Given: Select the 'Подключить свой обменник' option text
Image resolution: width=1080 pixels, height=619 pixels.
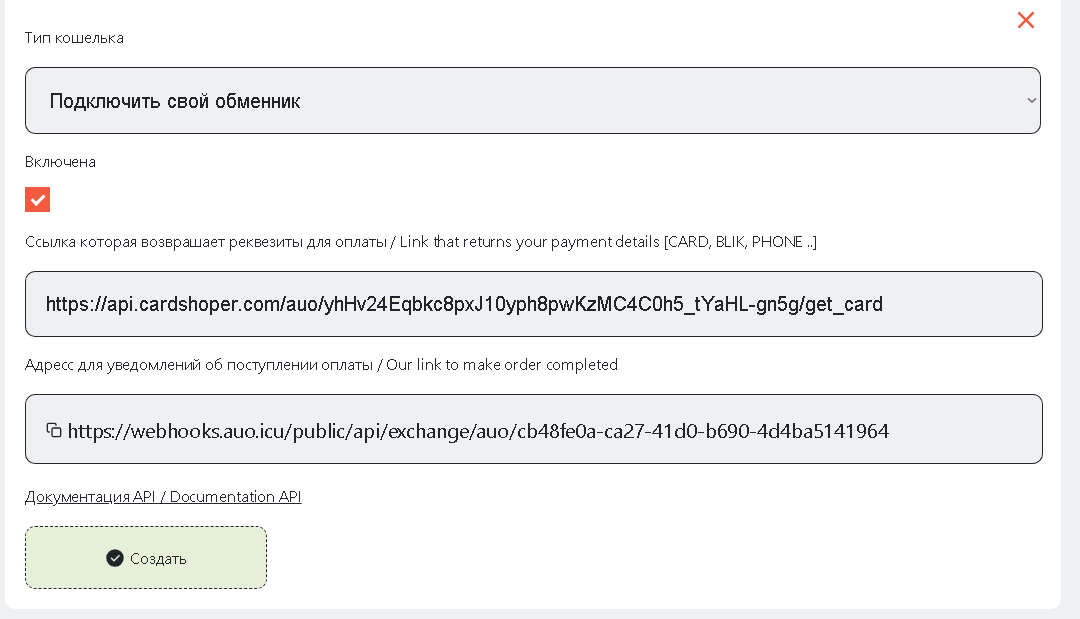Looking at the screenshot, I should (x=175, y=101).
